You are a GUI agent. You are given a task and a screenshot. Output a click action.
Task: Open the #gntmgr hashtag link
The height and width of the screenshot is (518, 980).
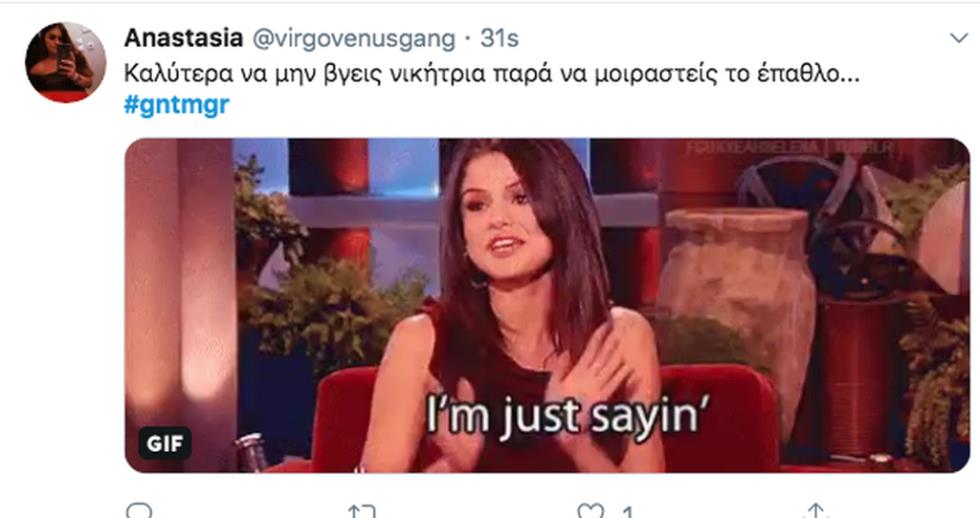point(177,104)
